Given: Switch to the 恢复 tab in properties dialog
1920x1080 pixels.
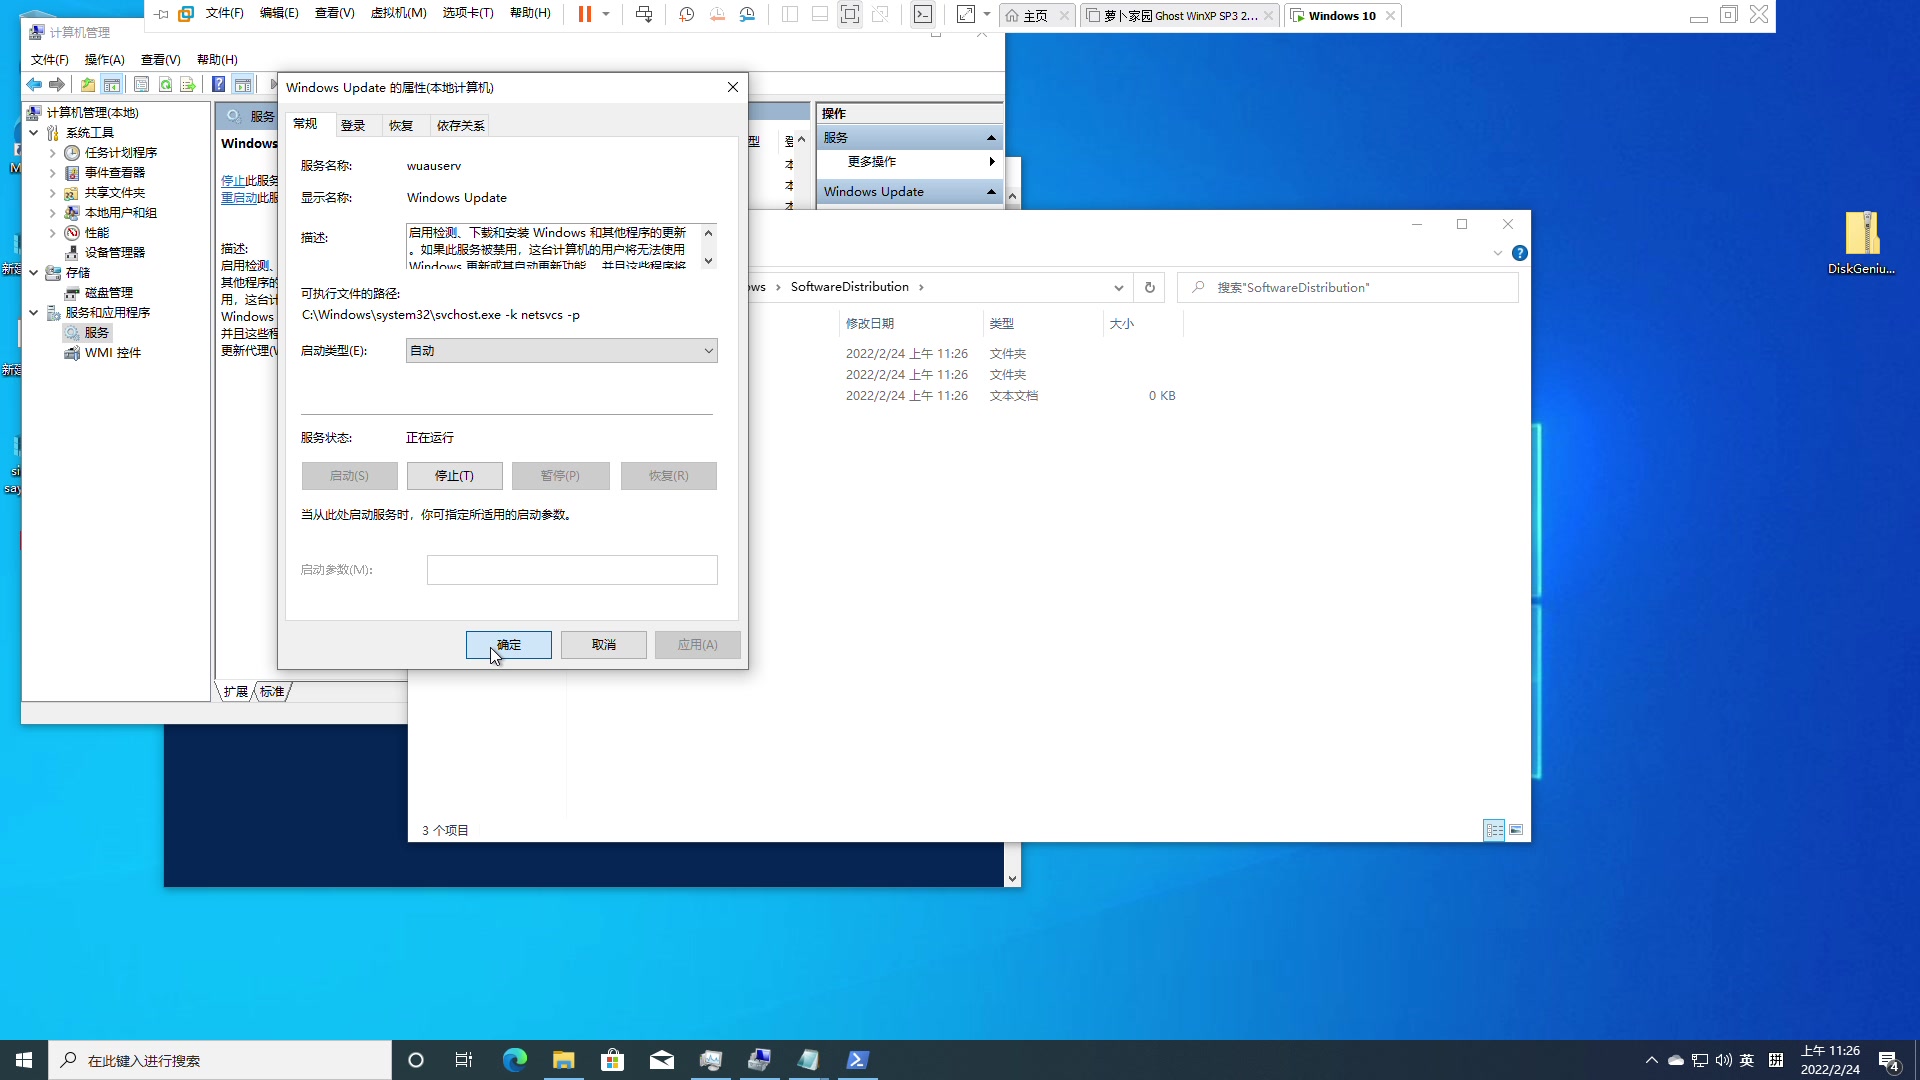Looking at the screenshot, I should click(x=401, y=126).
